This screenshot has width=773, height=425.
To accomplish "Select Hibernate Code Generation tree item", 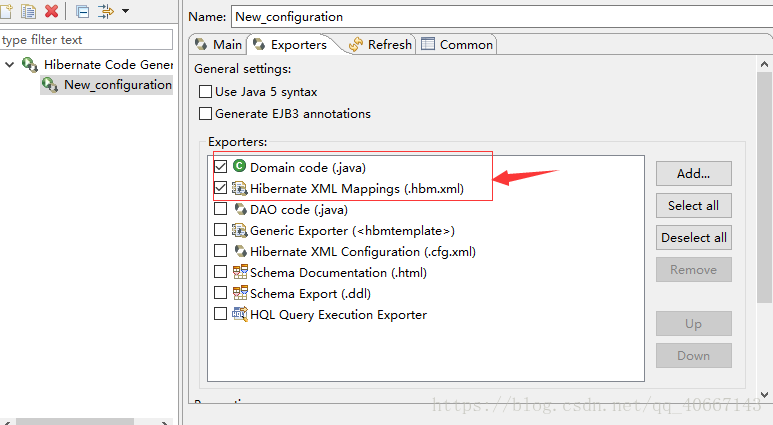I will (108, 65).
